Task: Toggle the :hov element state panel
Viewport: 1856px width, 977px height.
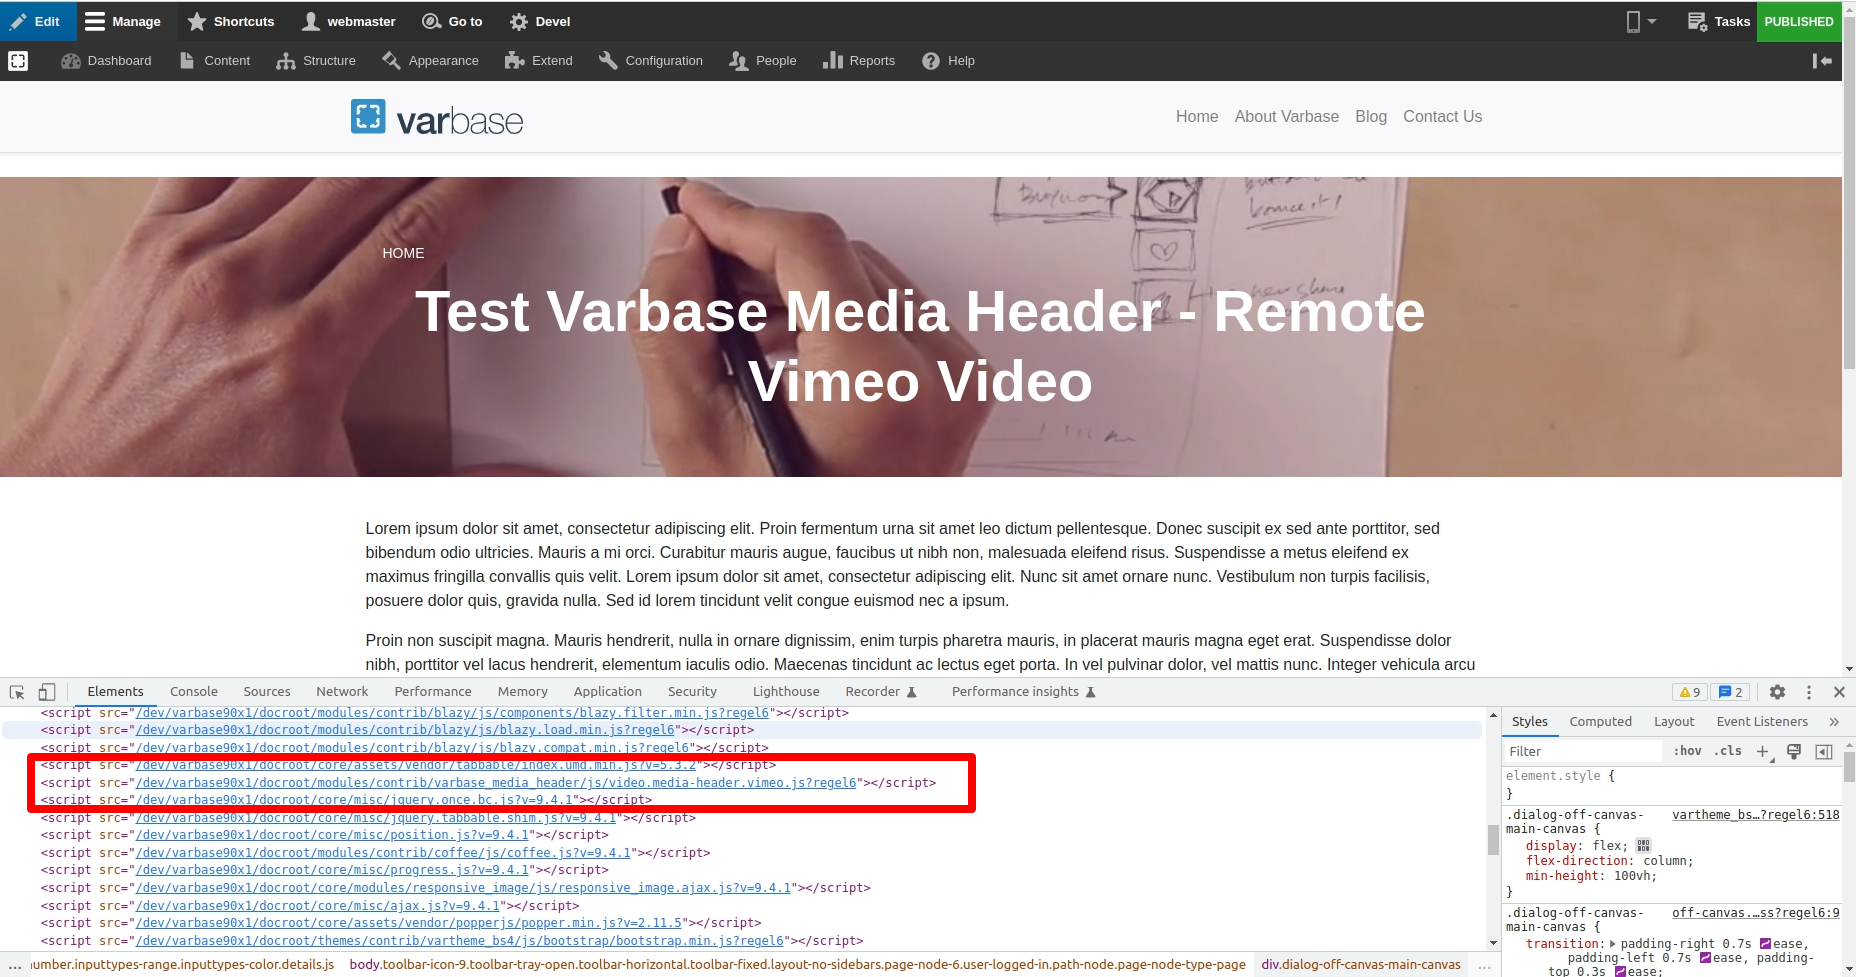Action: [x=1687, y=751]
